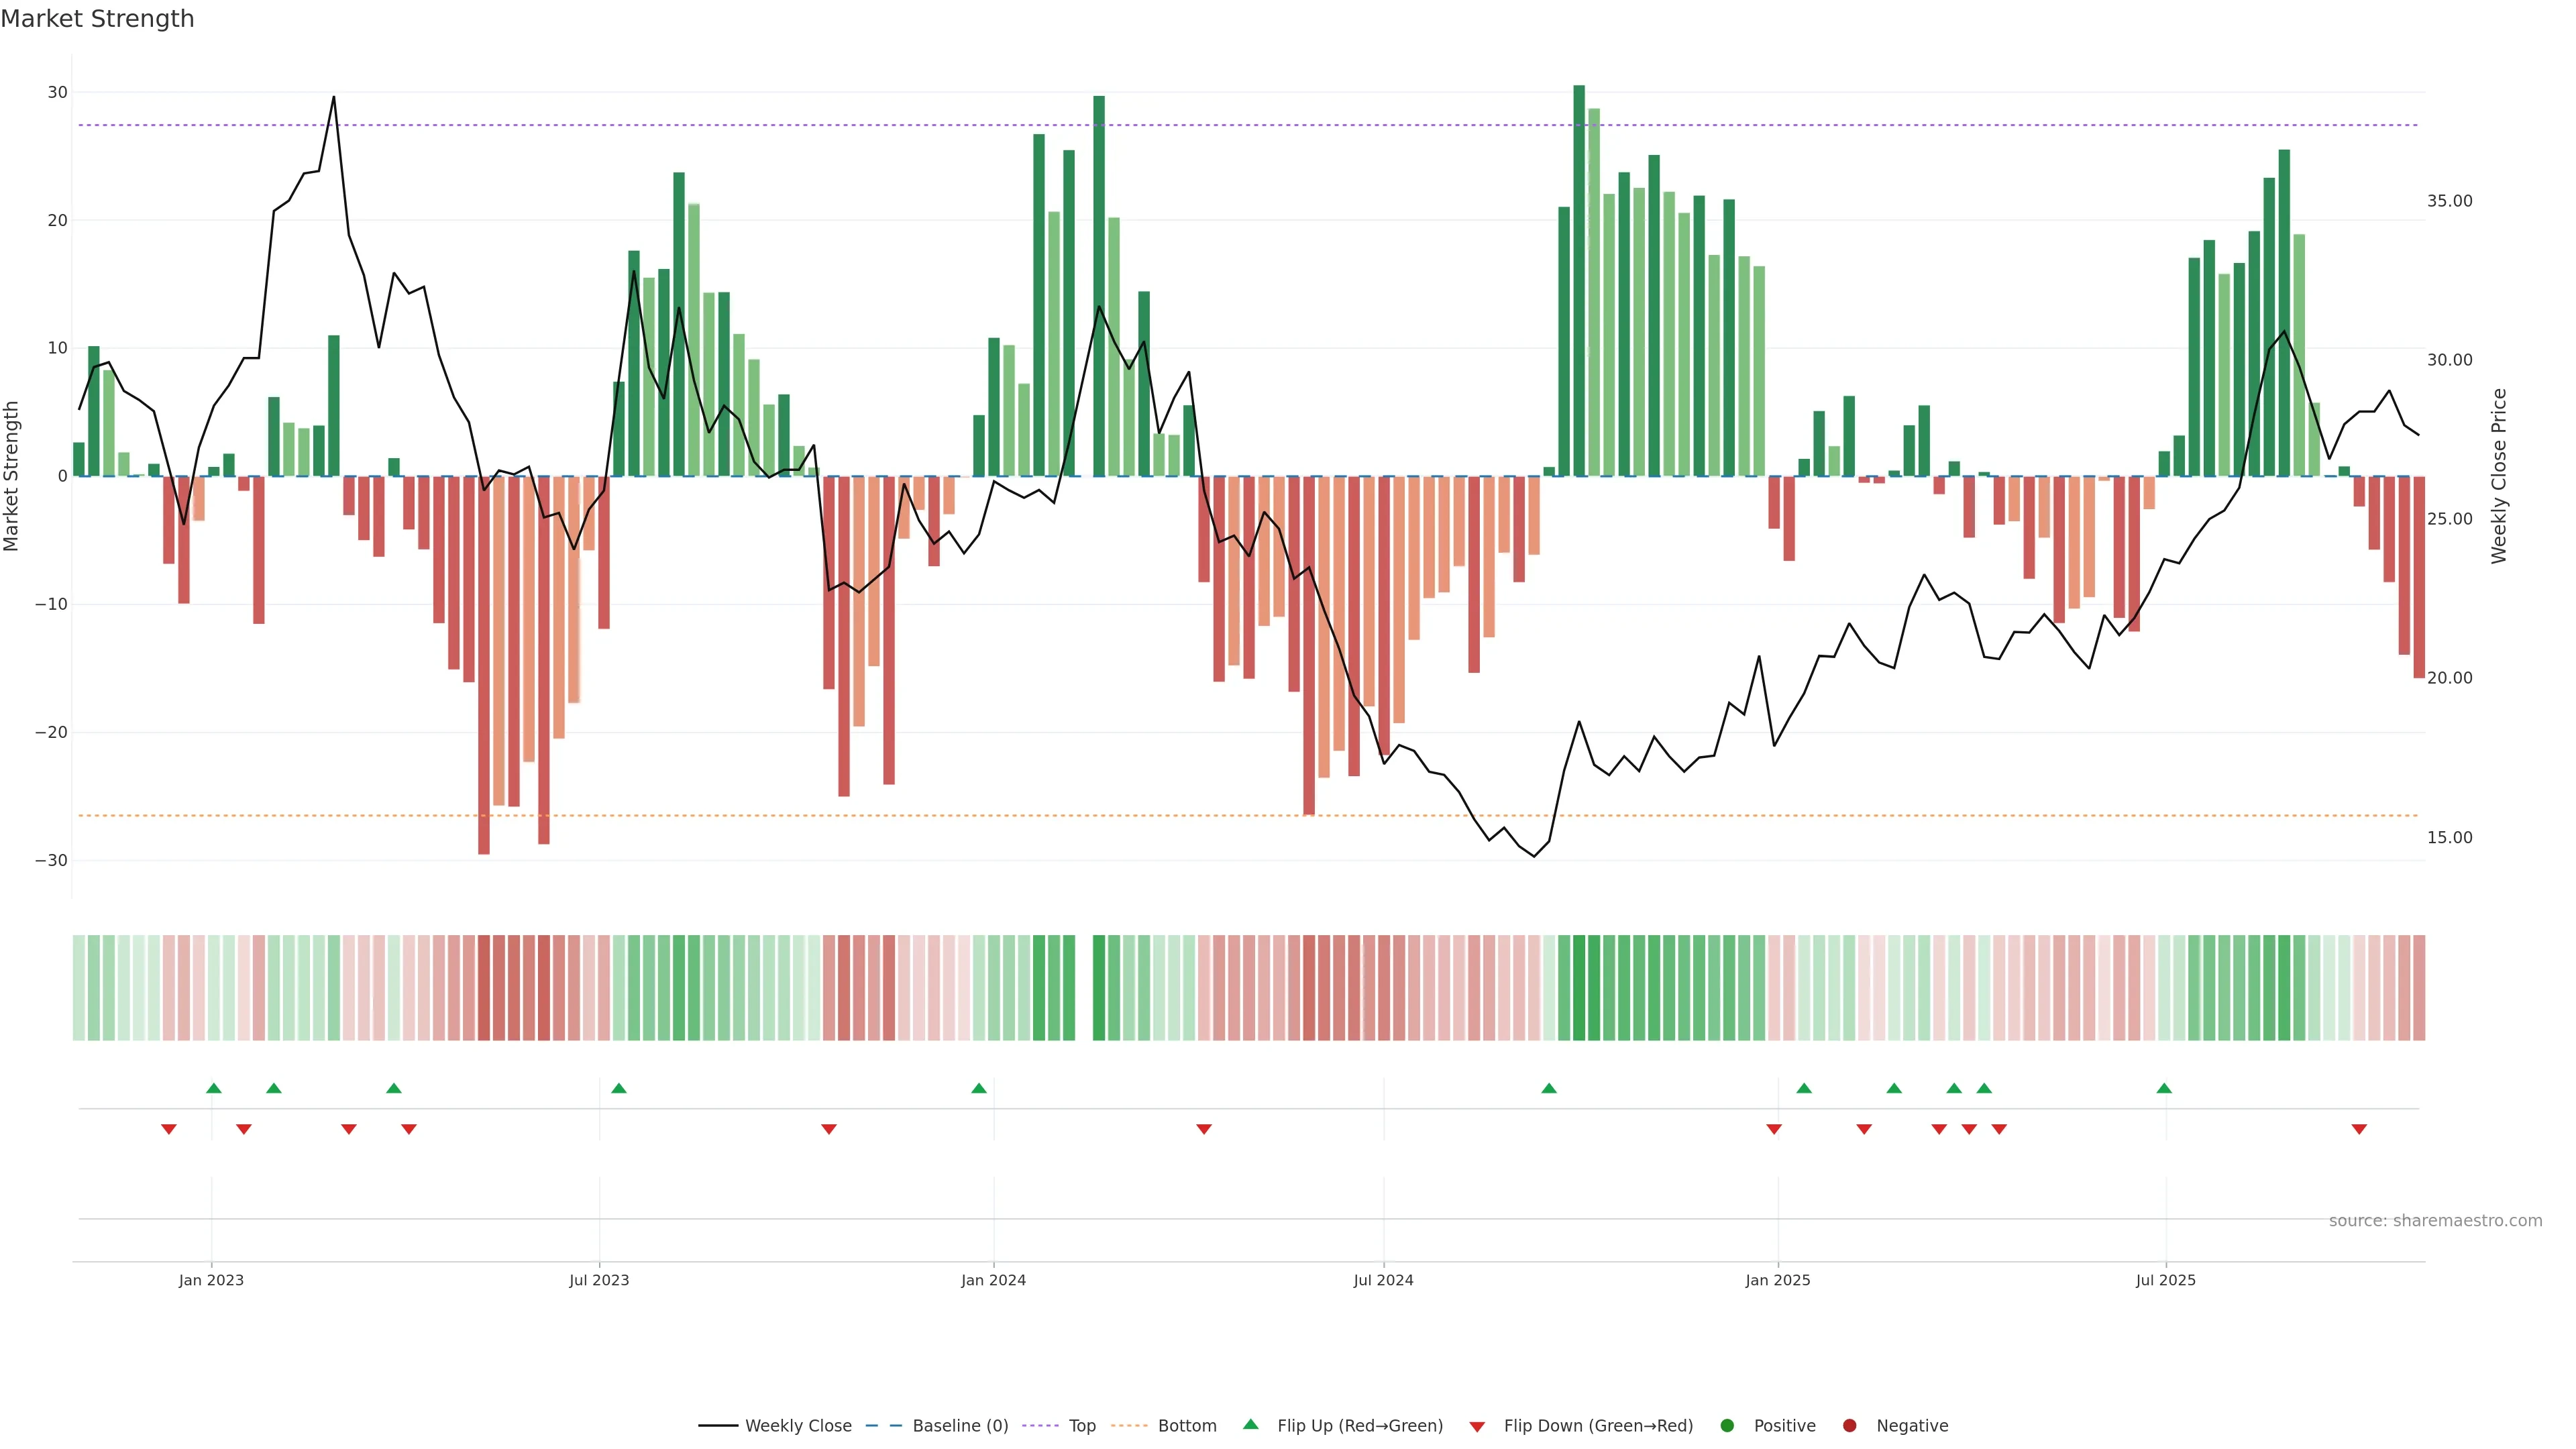This screenshot has width=2576, height=1449.
Task: Click the last flip-down triangle at far right
Action: [2359, 1129]
